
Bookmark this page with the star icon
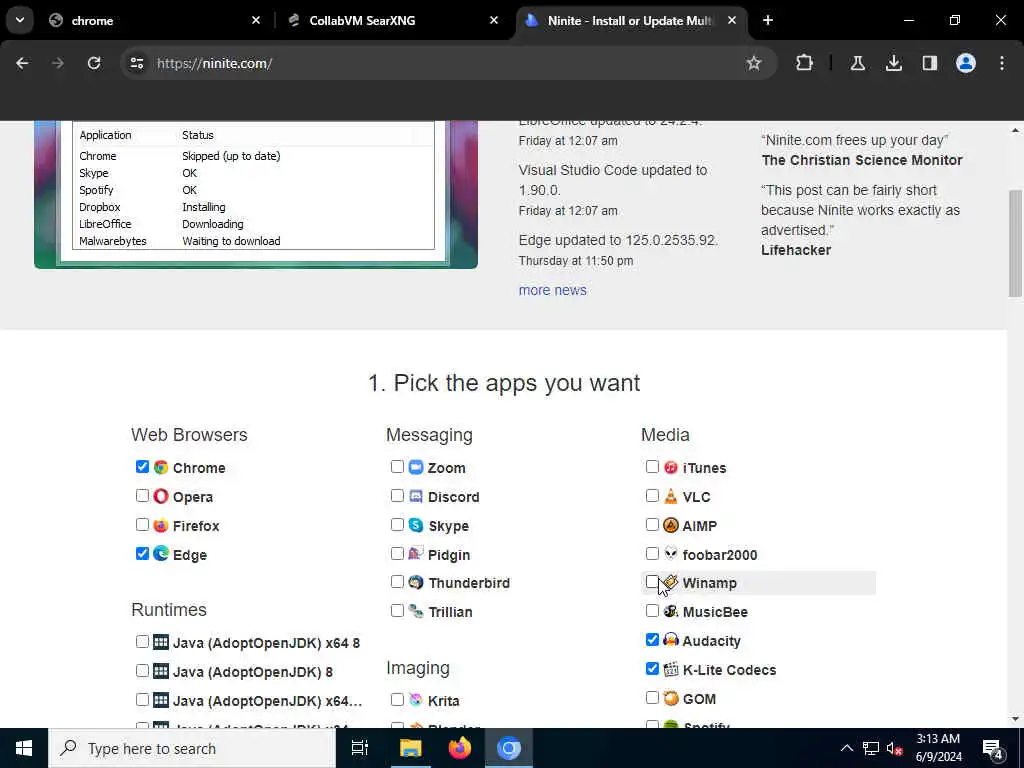[x=754, y=63]
